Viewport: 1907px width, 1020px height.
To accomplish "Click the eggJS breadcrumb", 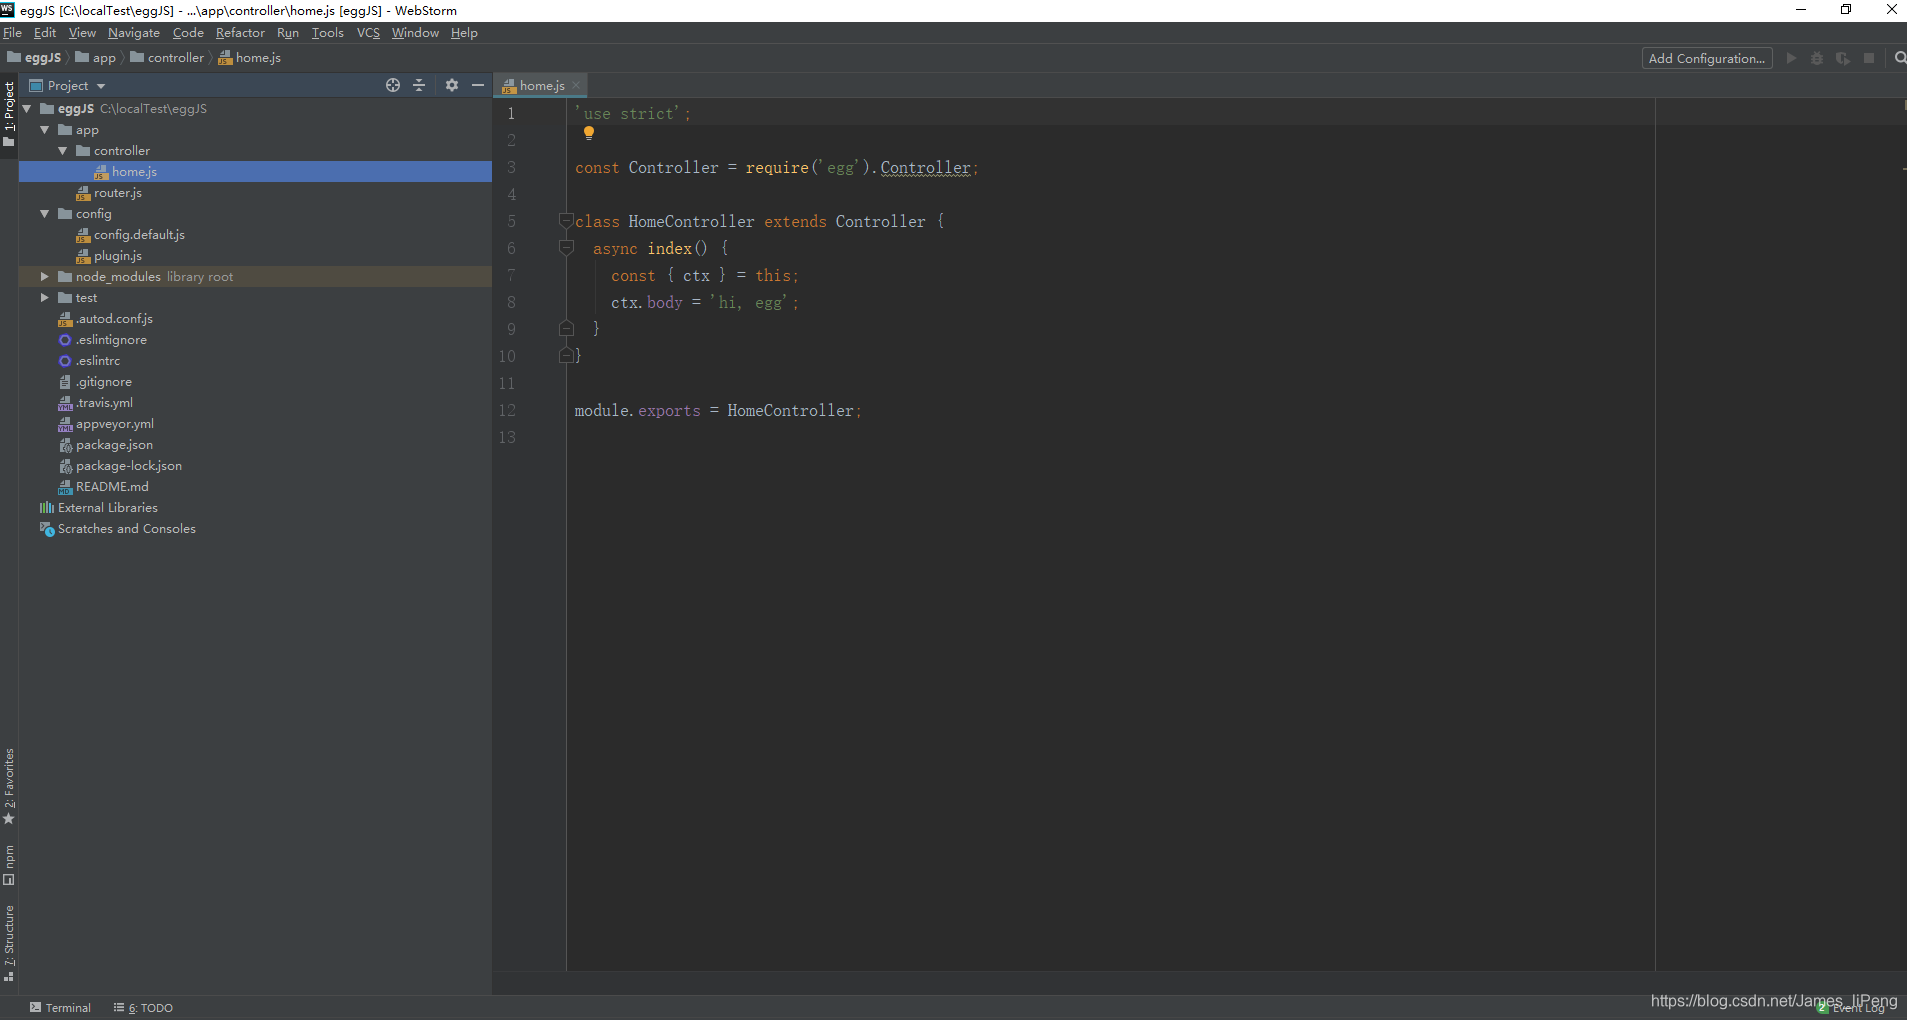I will tap(34, 58).
